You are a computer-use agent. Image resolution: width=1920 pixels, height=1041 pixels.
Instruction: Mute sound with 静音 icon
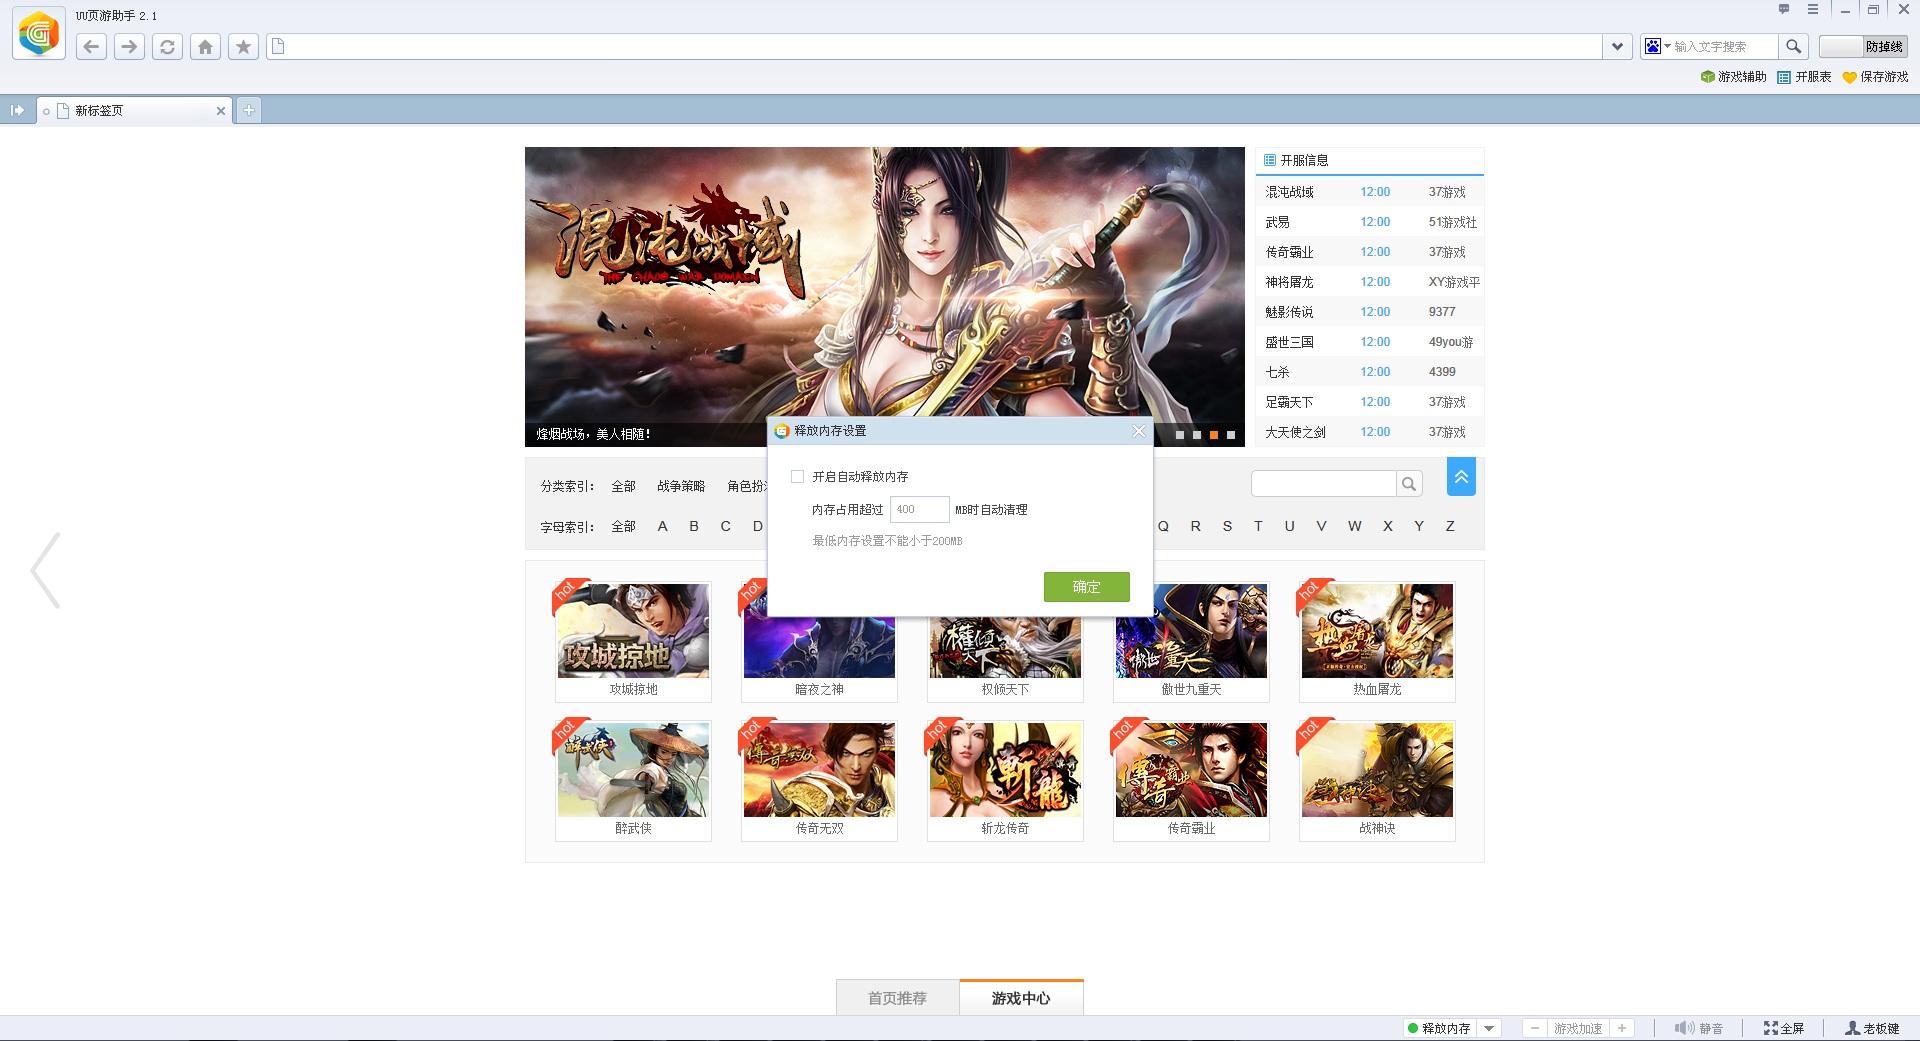pos(1698,1028)
